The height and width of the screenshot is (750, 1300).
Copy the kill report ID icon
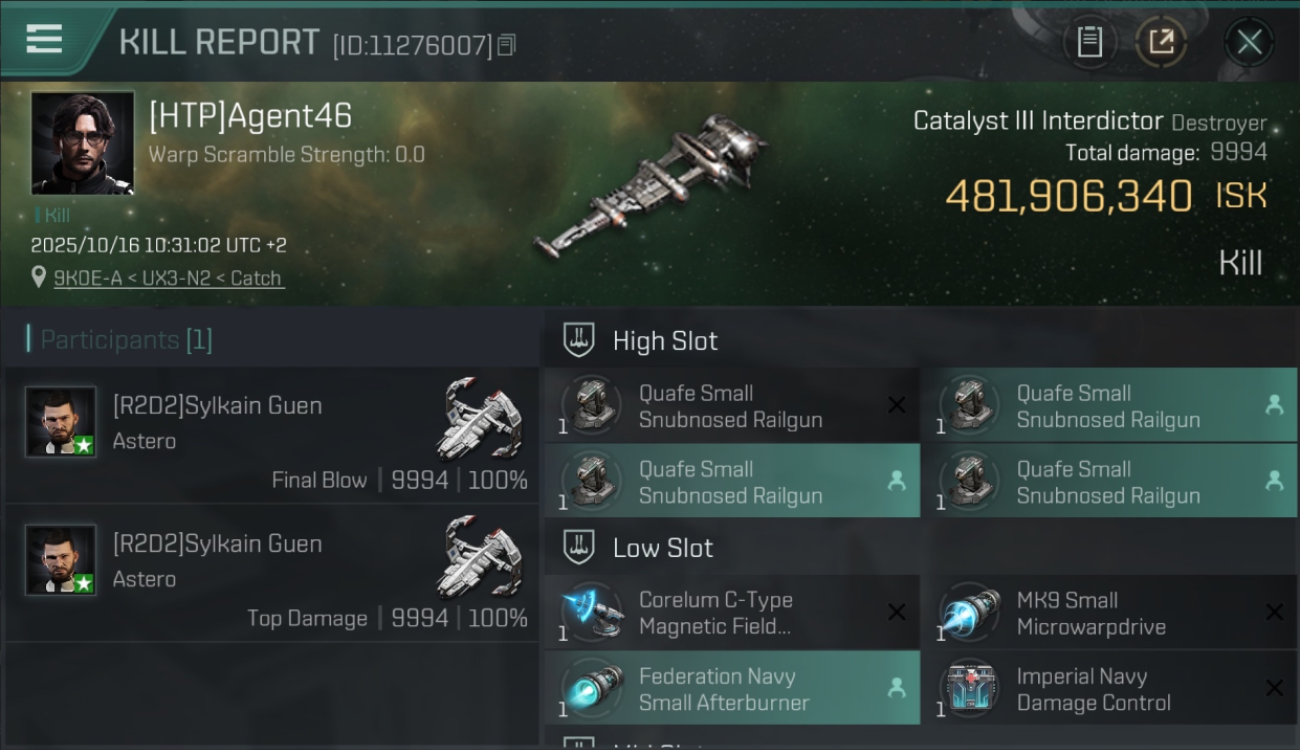[x=507, y=45]
